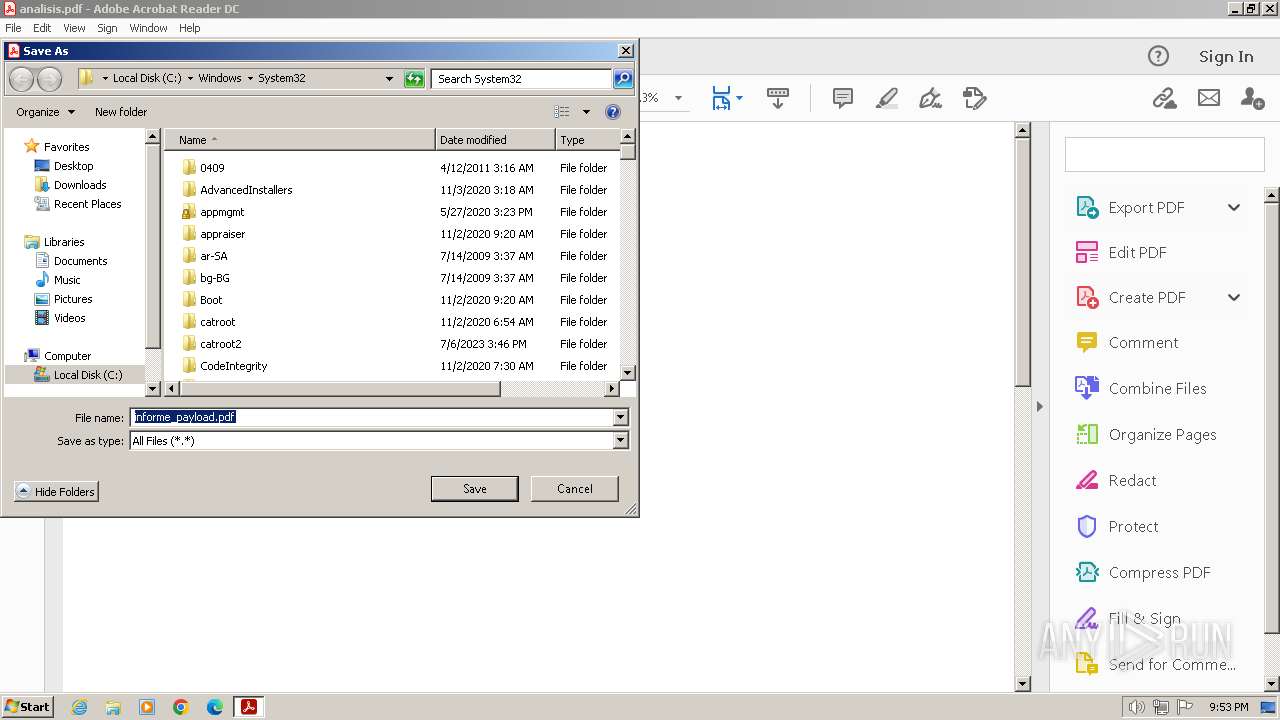
Task: Click the Hide Folders button
Action: [56, 491]
